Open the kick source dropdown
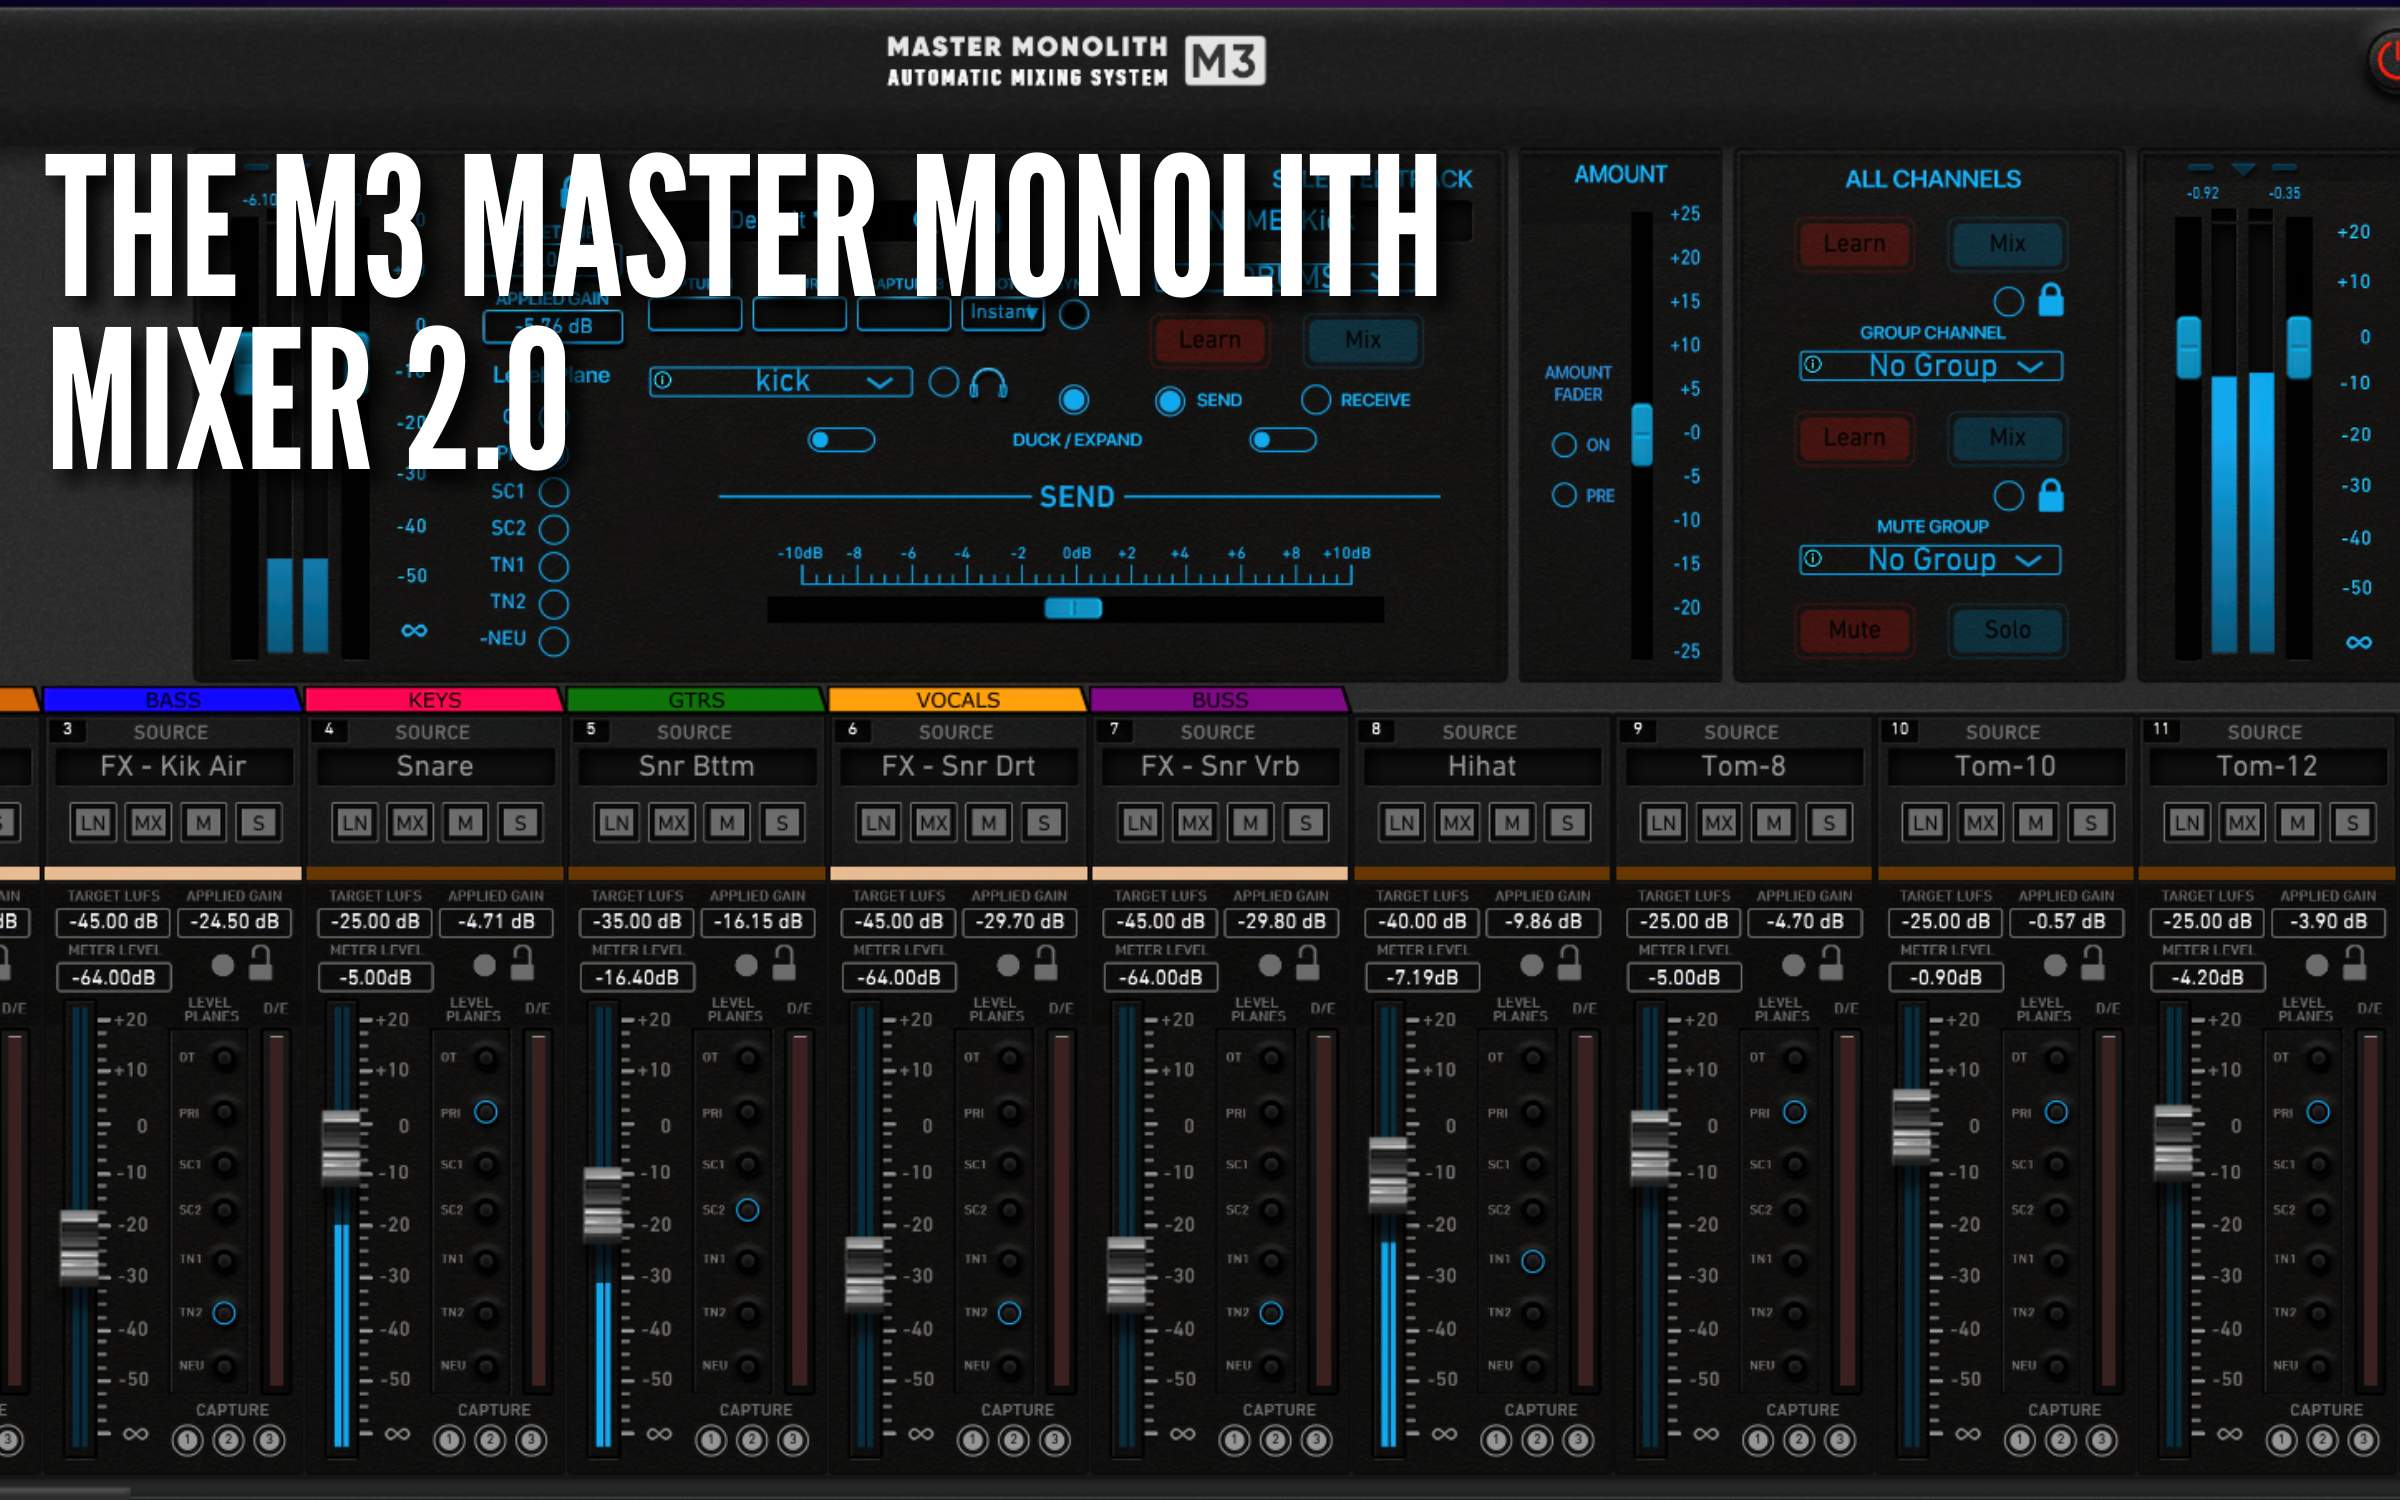The width and height of the screenshot is (2400, 1500). (781, 382)
